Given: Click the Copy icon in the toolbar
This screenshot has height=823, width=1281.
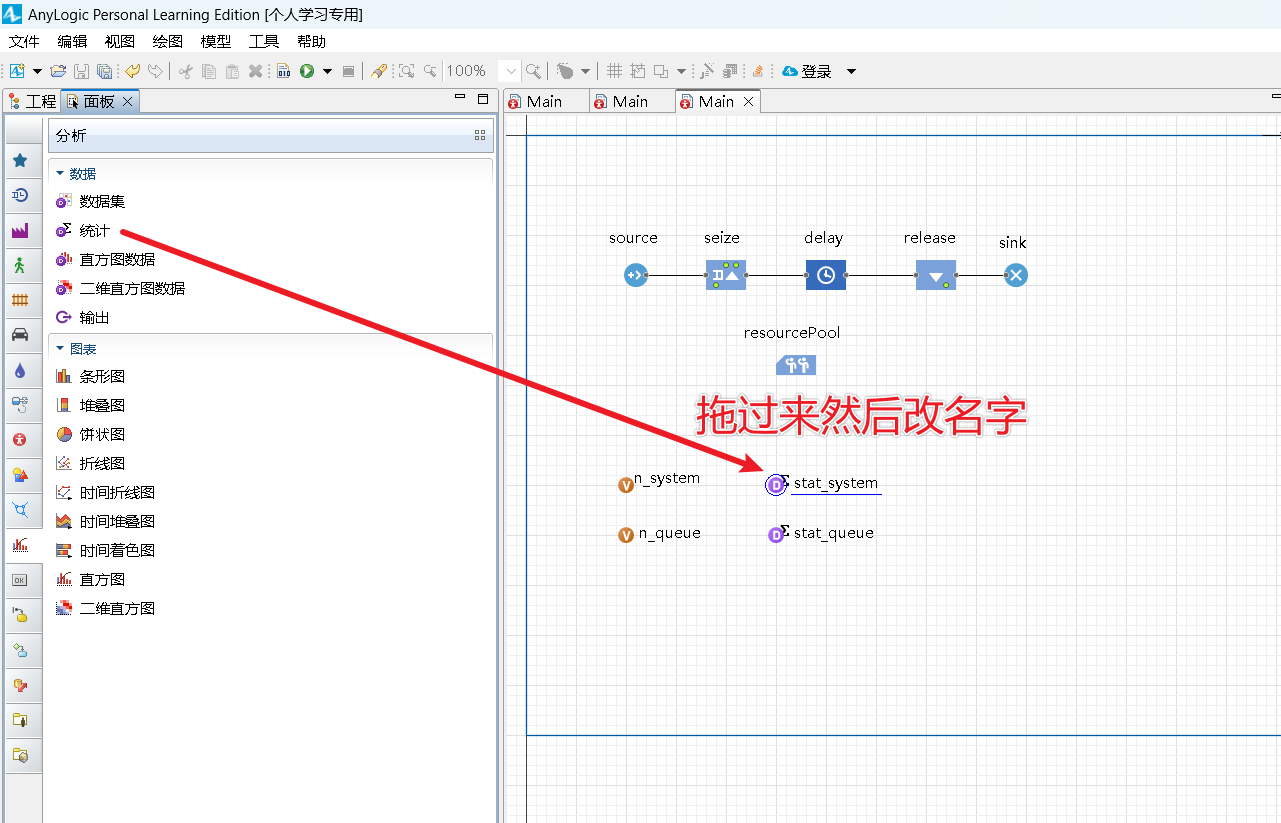Looking at the screenshot, I should [209, 71].
